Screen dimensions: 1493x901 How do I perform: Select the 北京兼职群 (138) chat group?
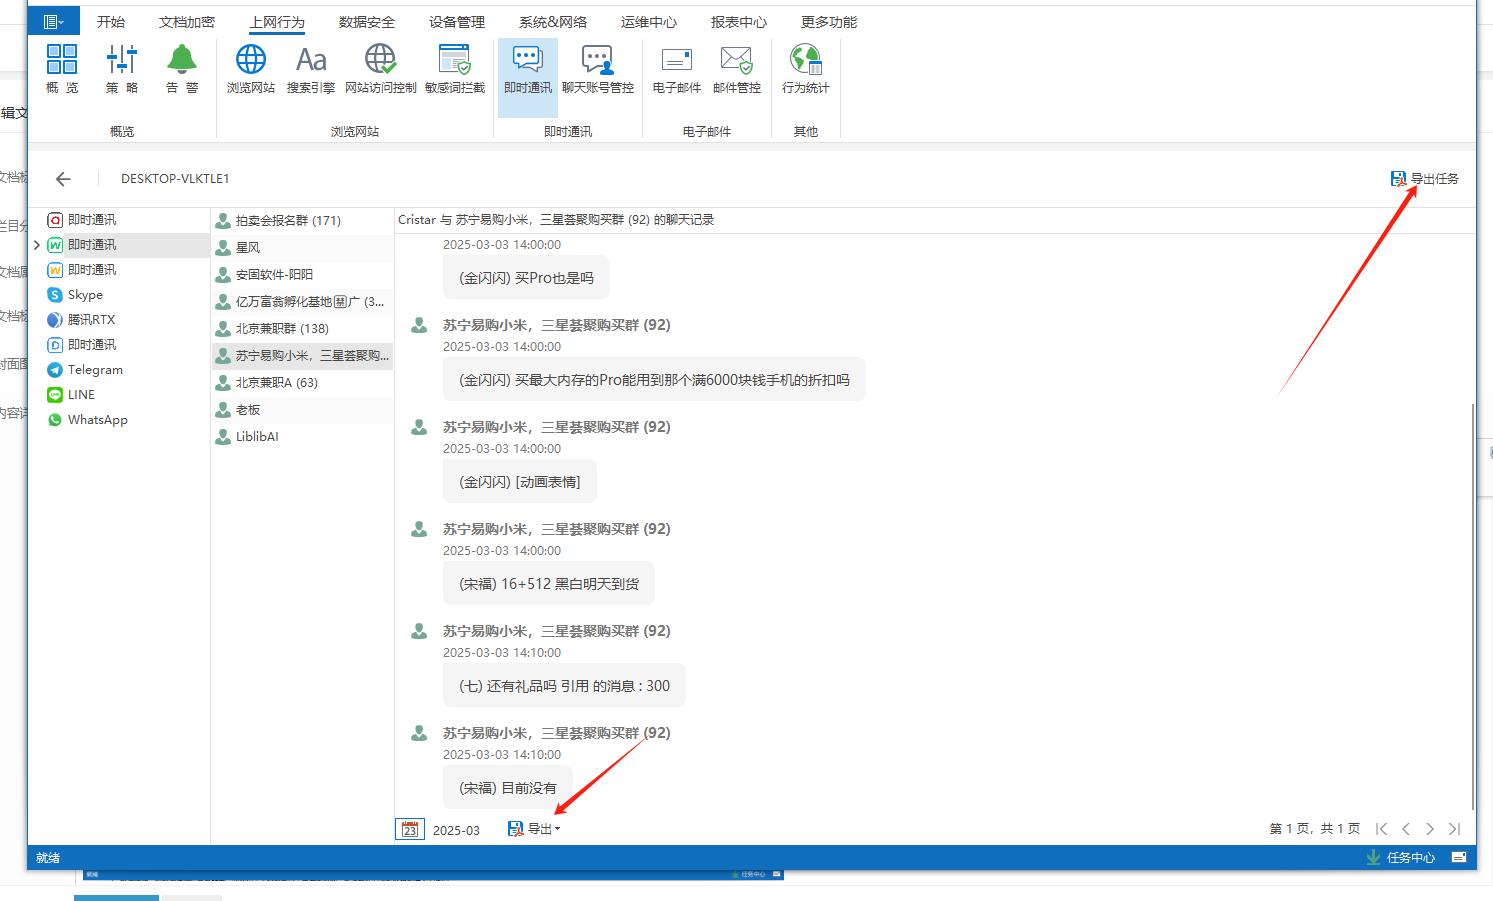click(x=282, y=329)
